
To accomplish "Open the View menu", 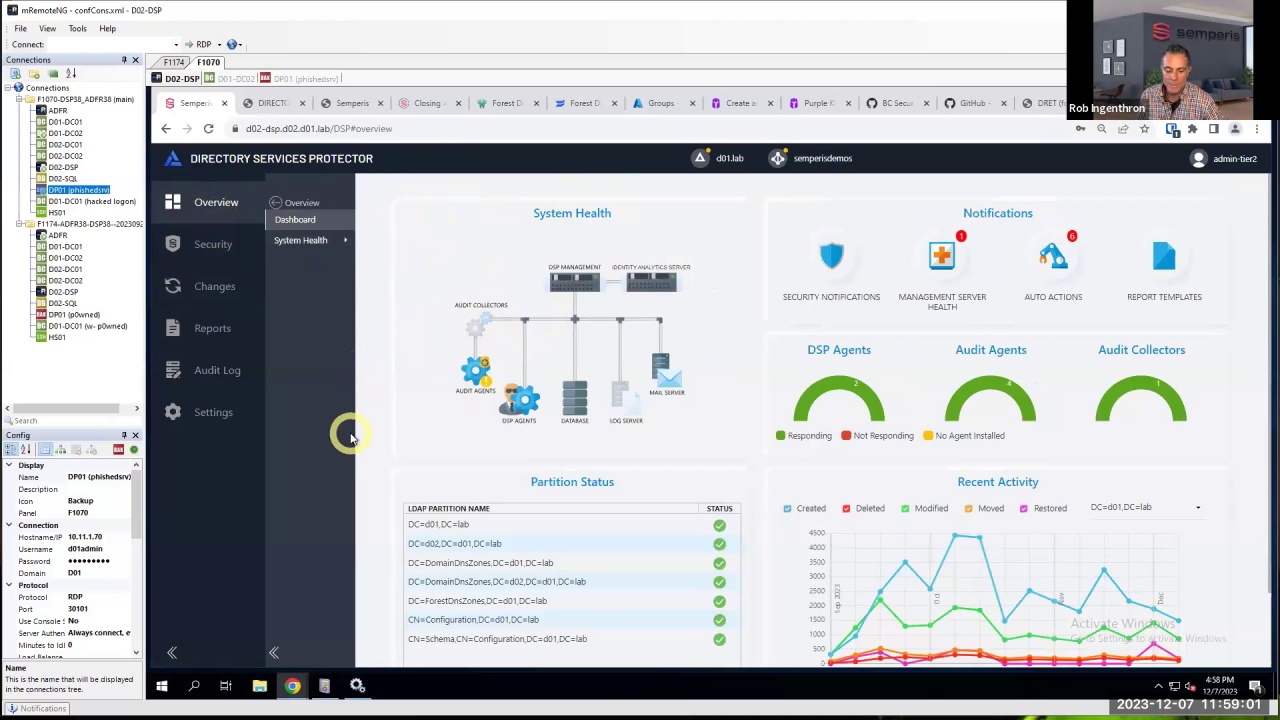I will (x=47, y=28).
